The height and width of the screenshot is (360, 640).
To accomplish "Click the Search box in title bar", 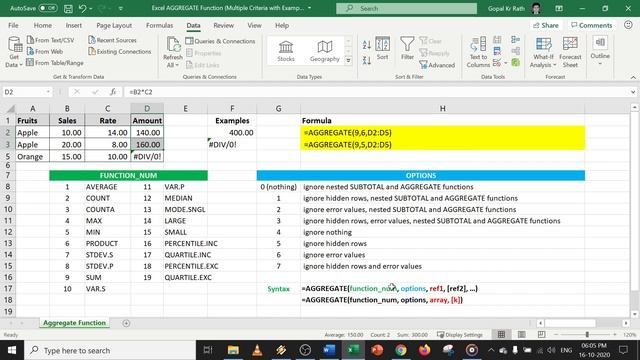I will tap(406, 8).
